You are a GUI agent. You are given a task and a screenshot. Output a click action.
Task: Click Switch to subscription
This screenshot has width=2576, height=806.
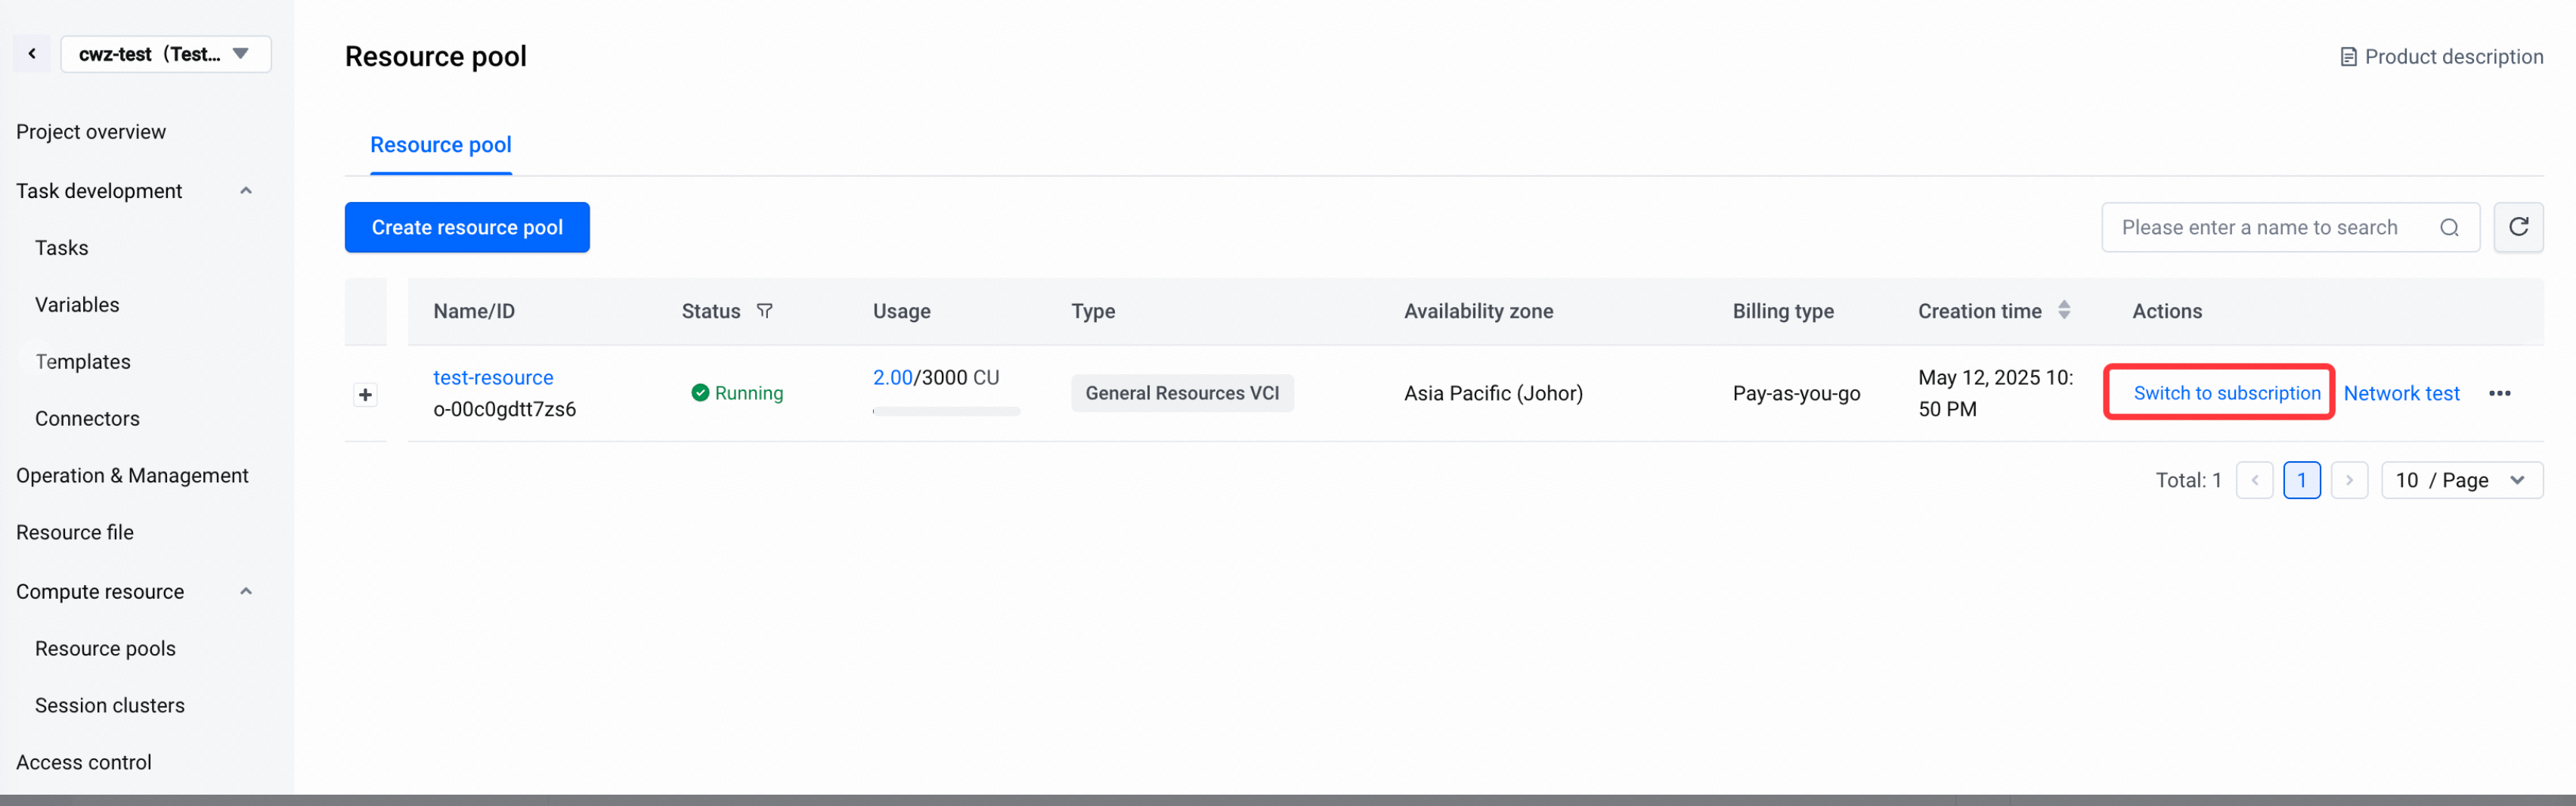2226,393
